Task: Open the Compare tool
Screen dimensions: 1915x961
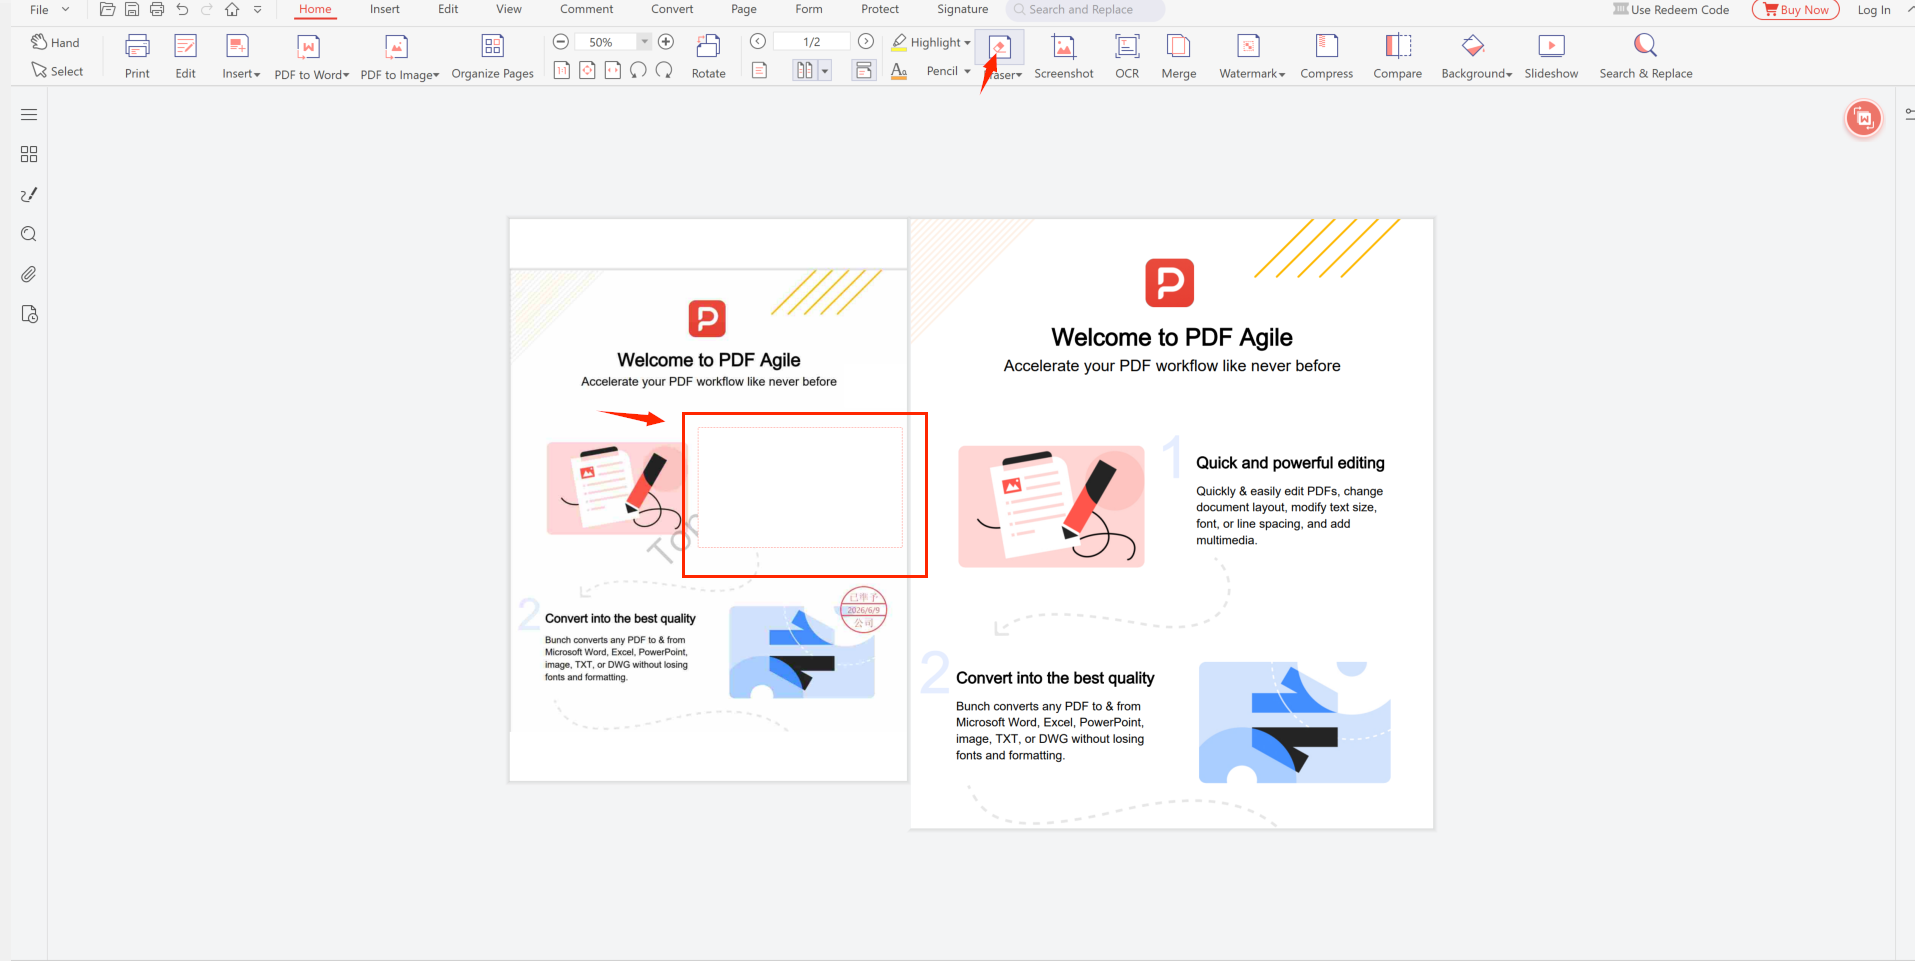Action: (x=1397, y=56)
